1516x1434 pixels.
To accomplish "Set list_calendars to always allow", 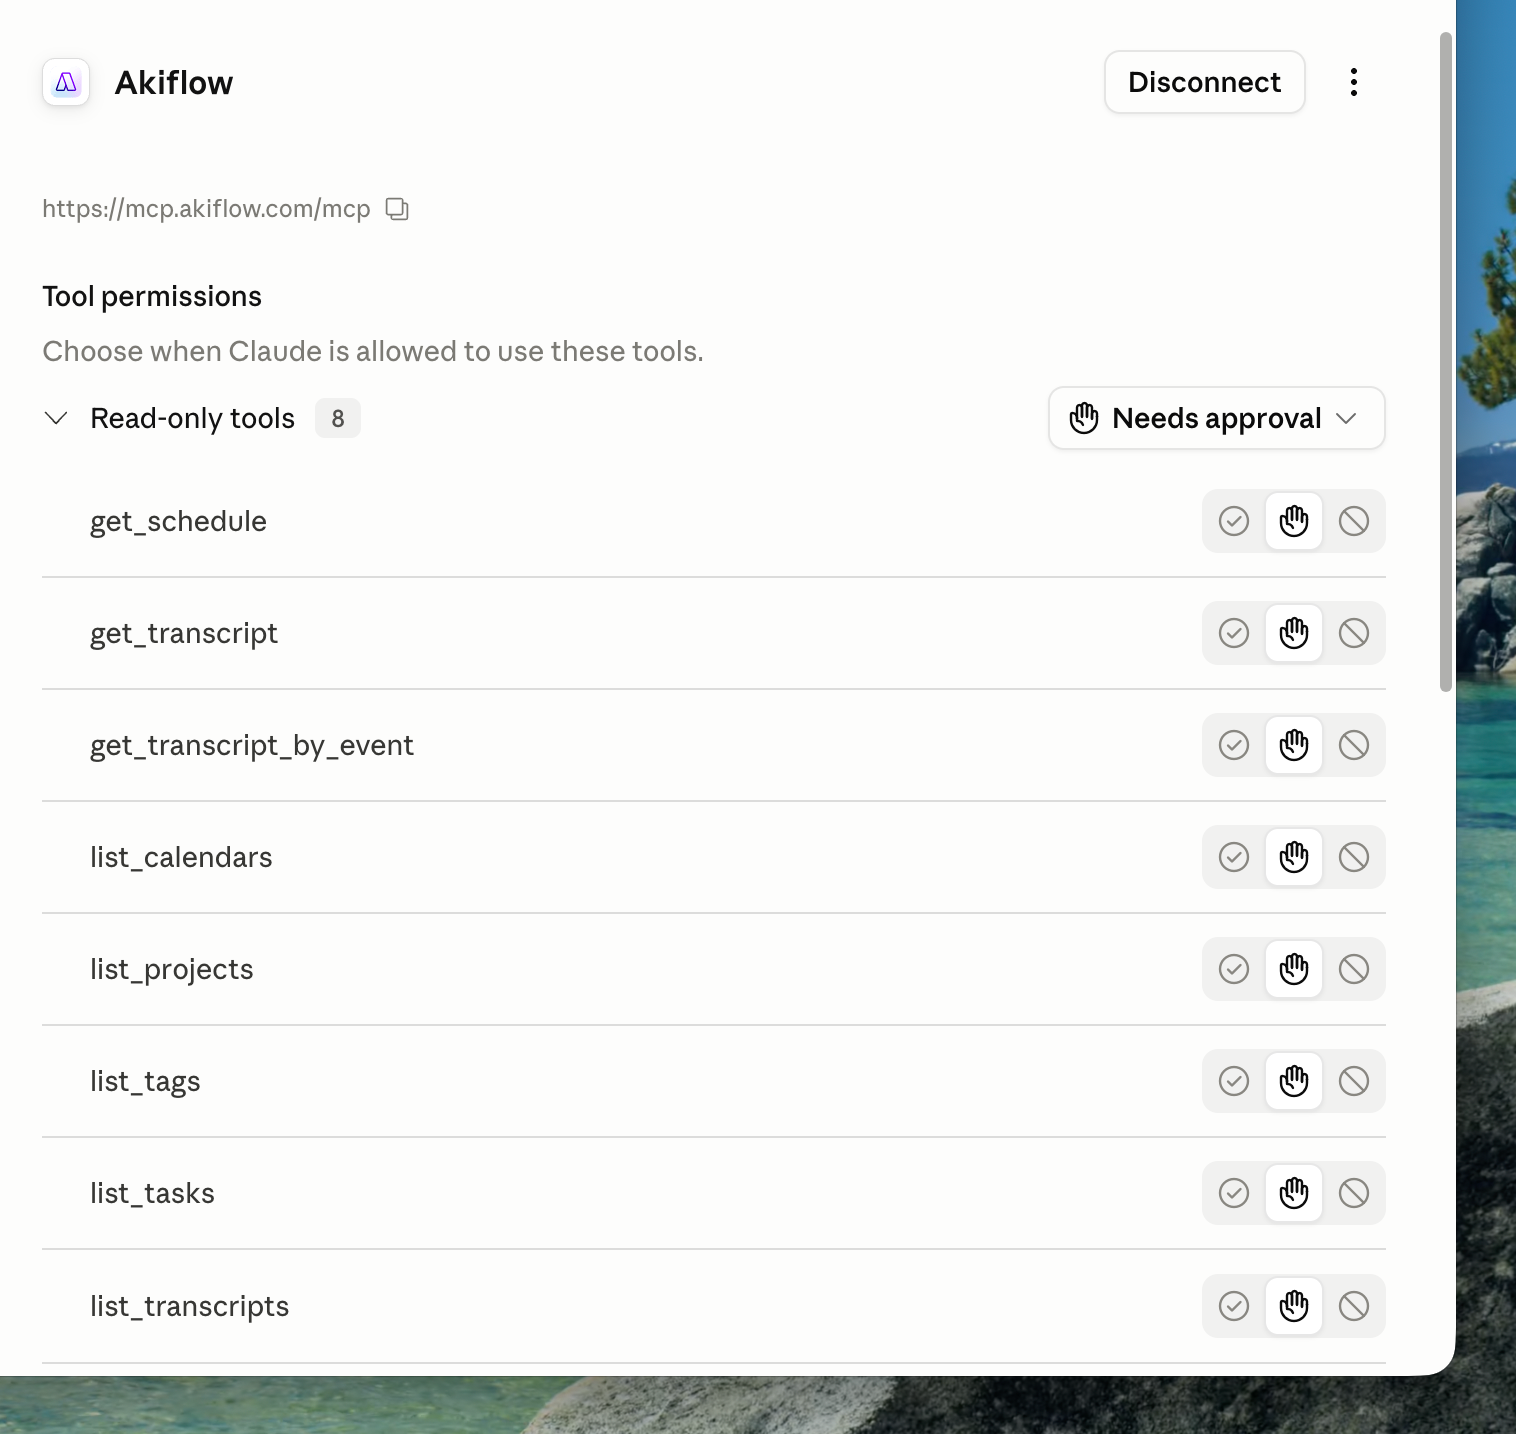I will coord(1234,857).
